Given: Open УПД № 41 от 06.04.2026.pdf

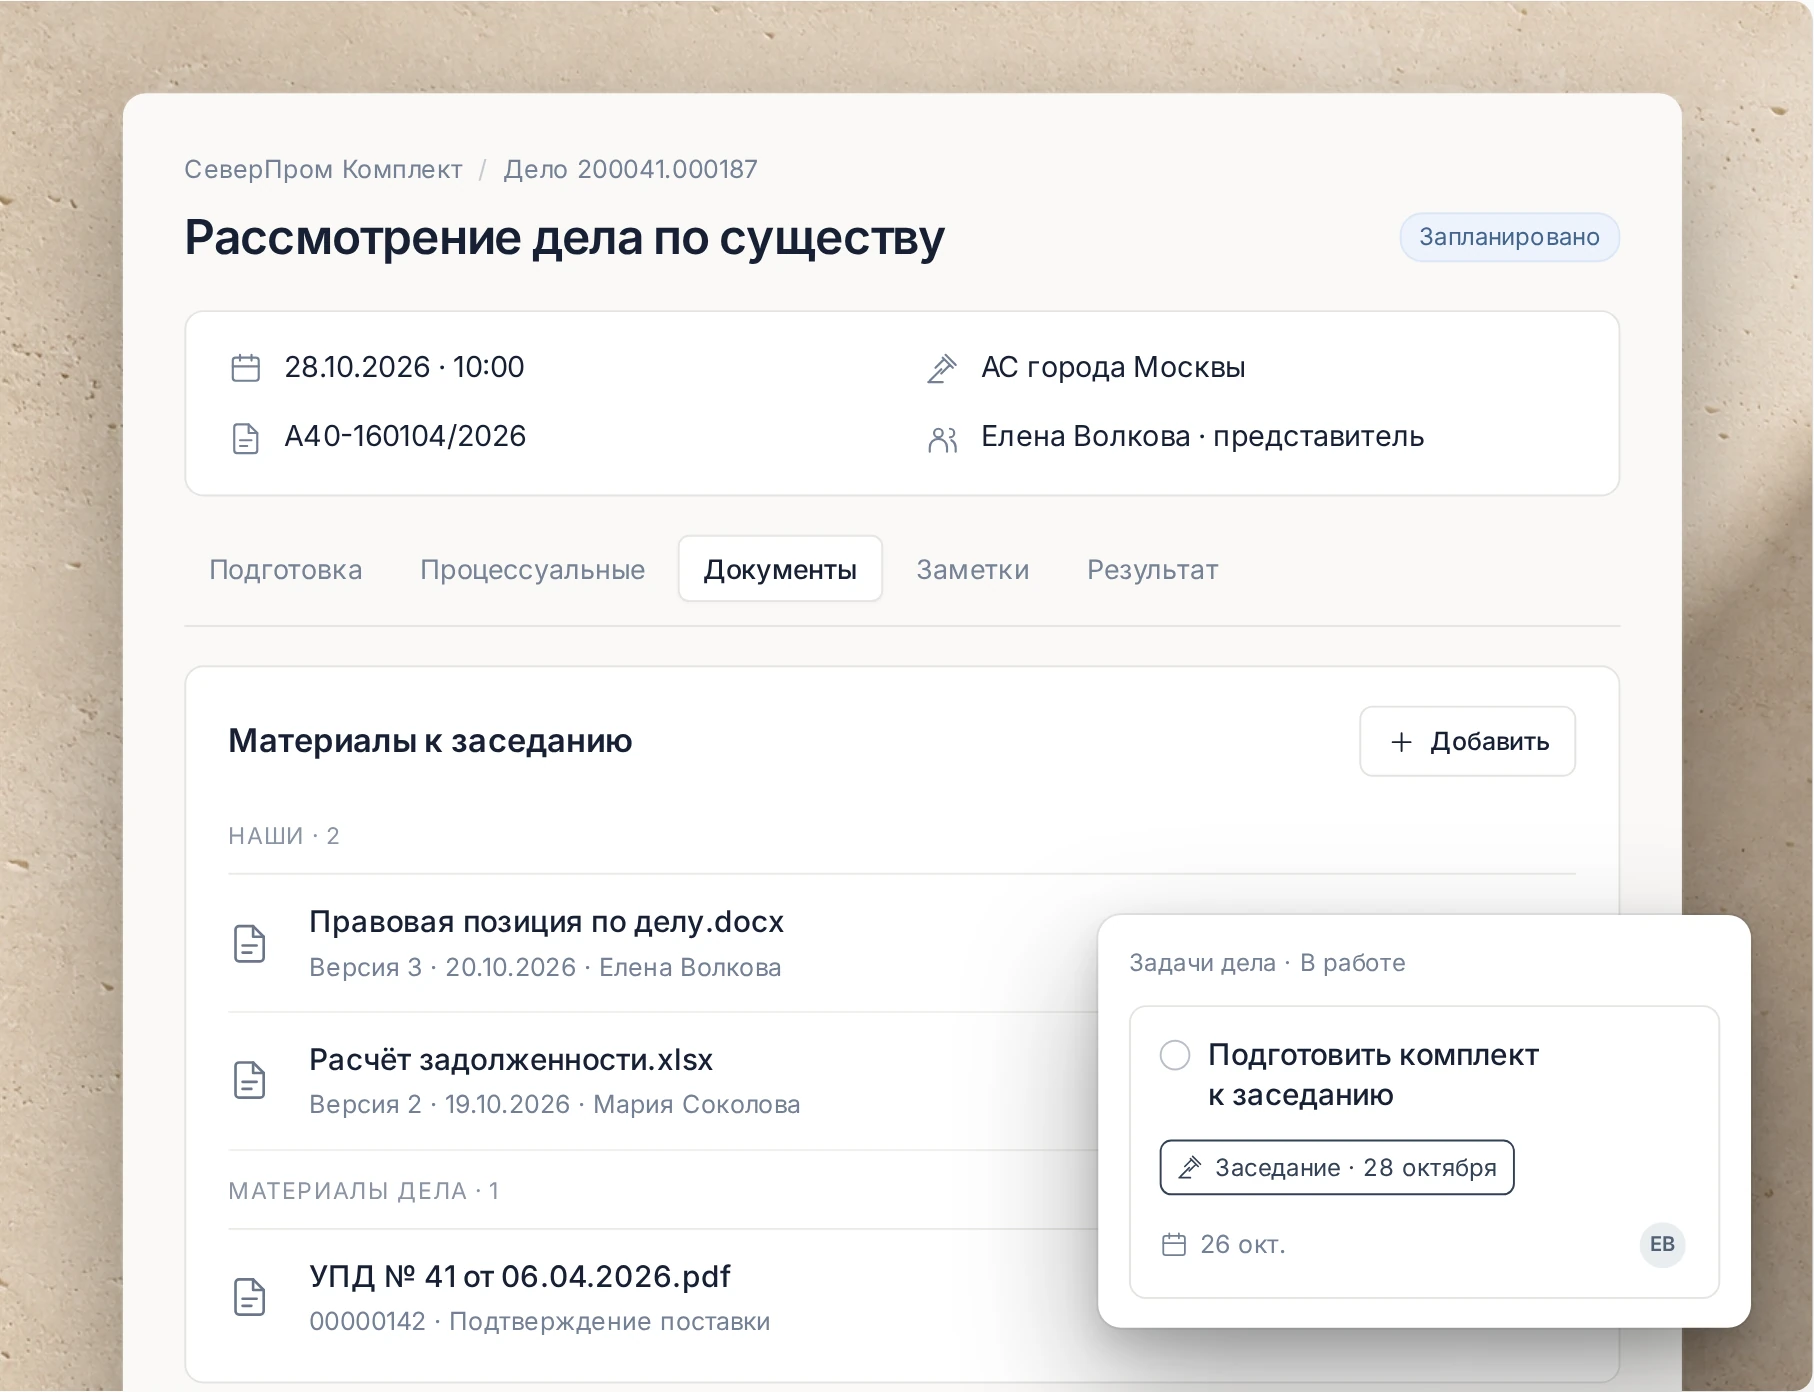Looking at the screenshot, I should 520,1276.
